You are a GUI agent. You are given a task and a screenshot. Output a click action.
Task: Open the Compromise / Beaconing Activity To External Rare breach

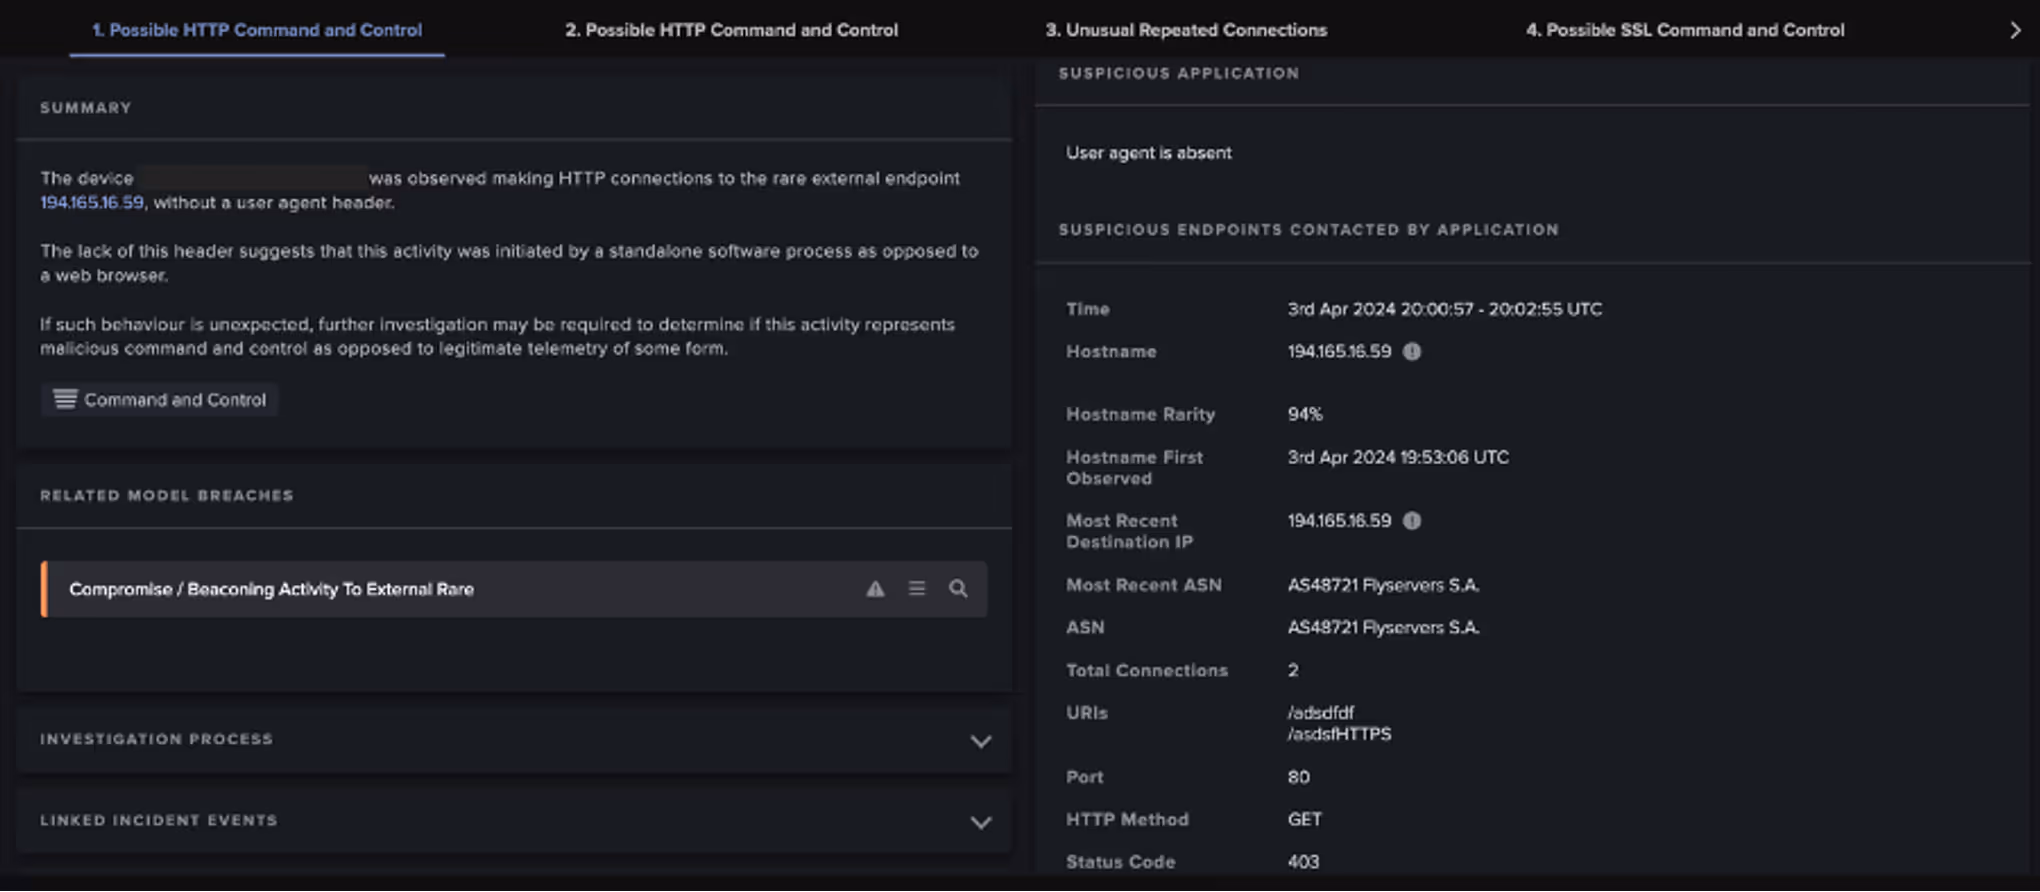click(271, 589)
